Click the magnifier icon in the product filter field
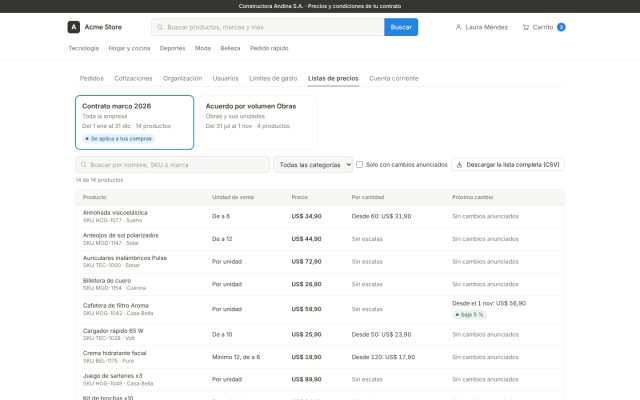640x400 pixels. click(84, 164)
